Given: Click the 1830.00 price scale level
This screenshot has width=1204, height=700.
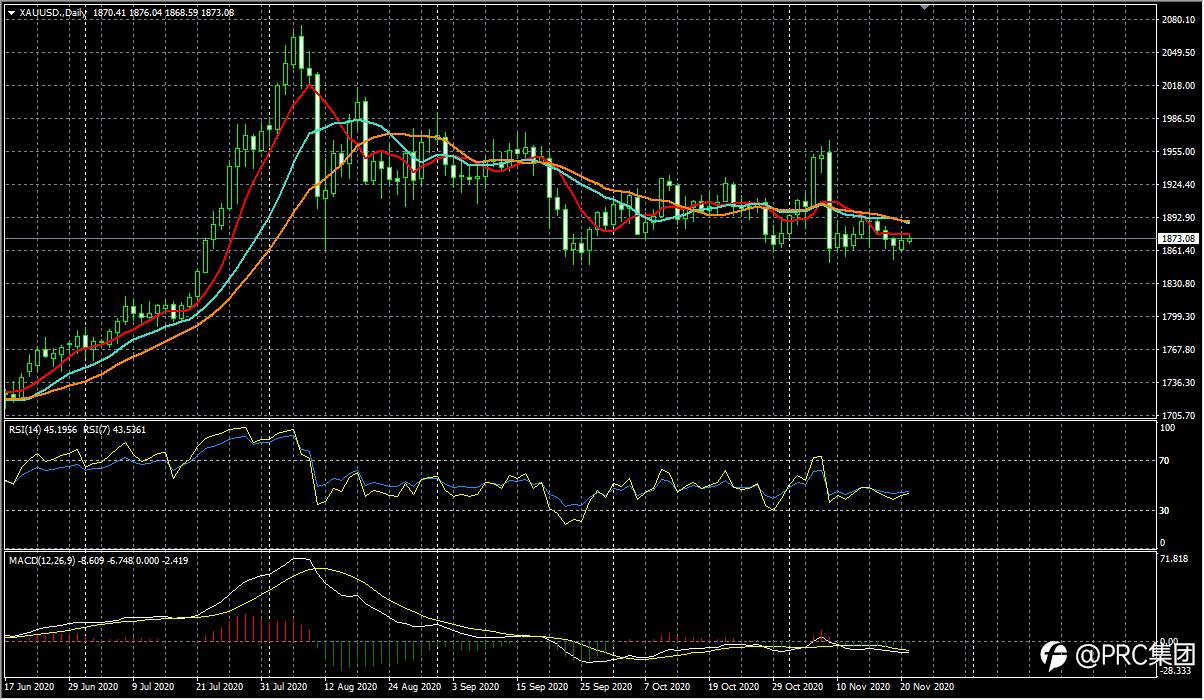Looking at the screenshot, I should coord(1177,284).
